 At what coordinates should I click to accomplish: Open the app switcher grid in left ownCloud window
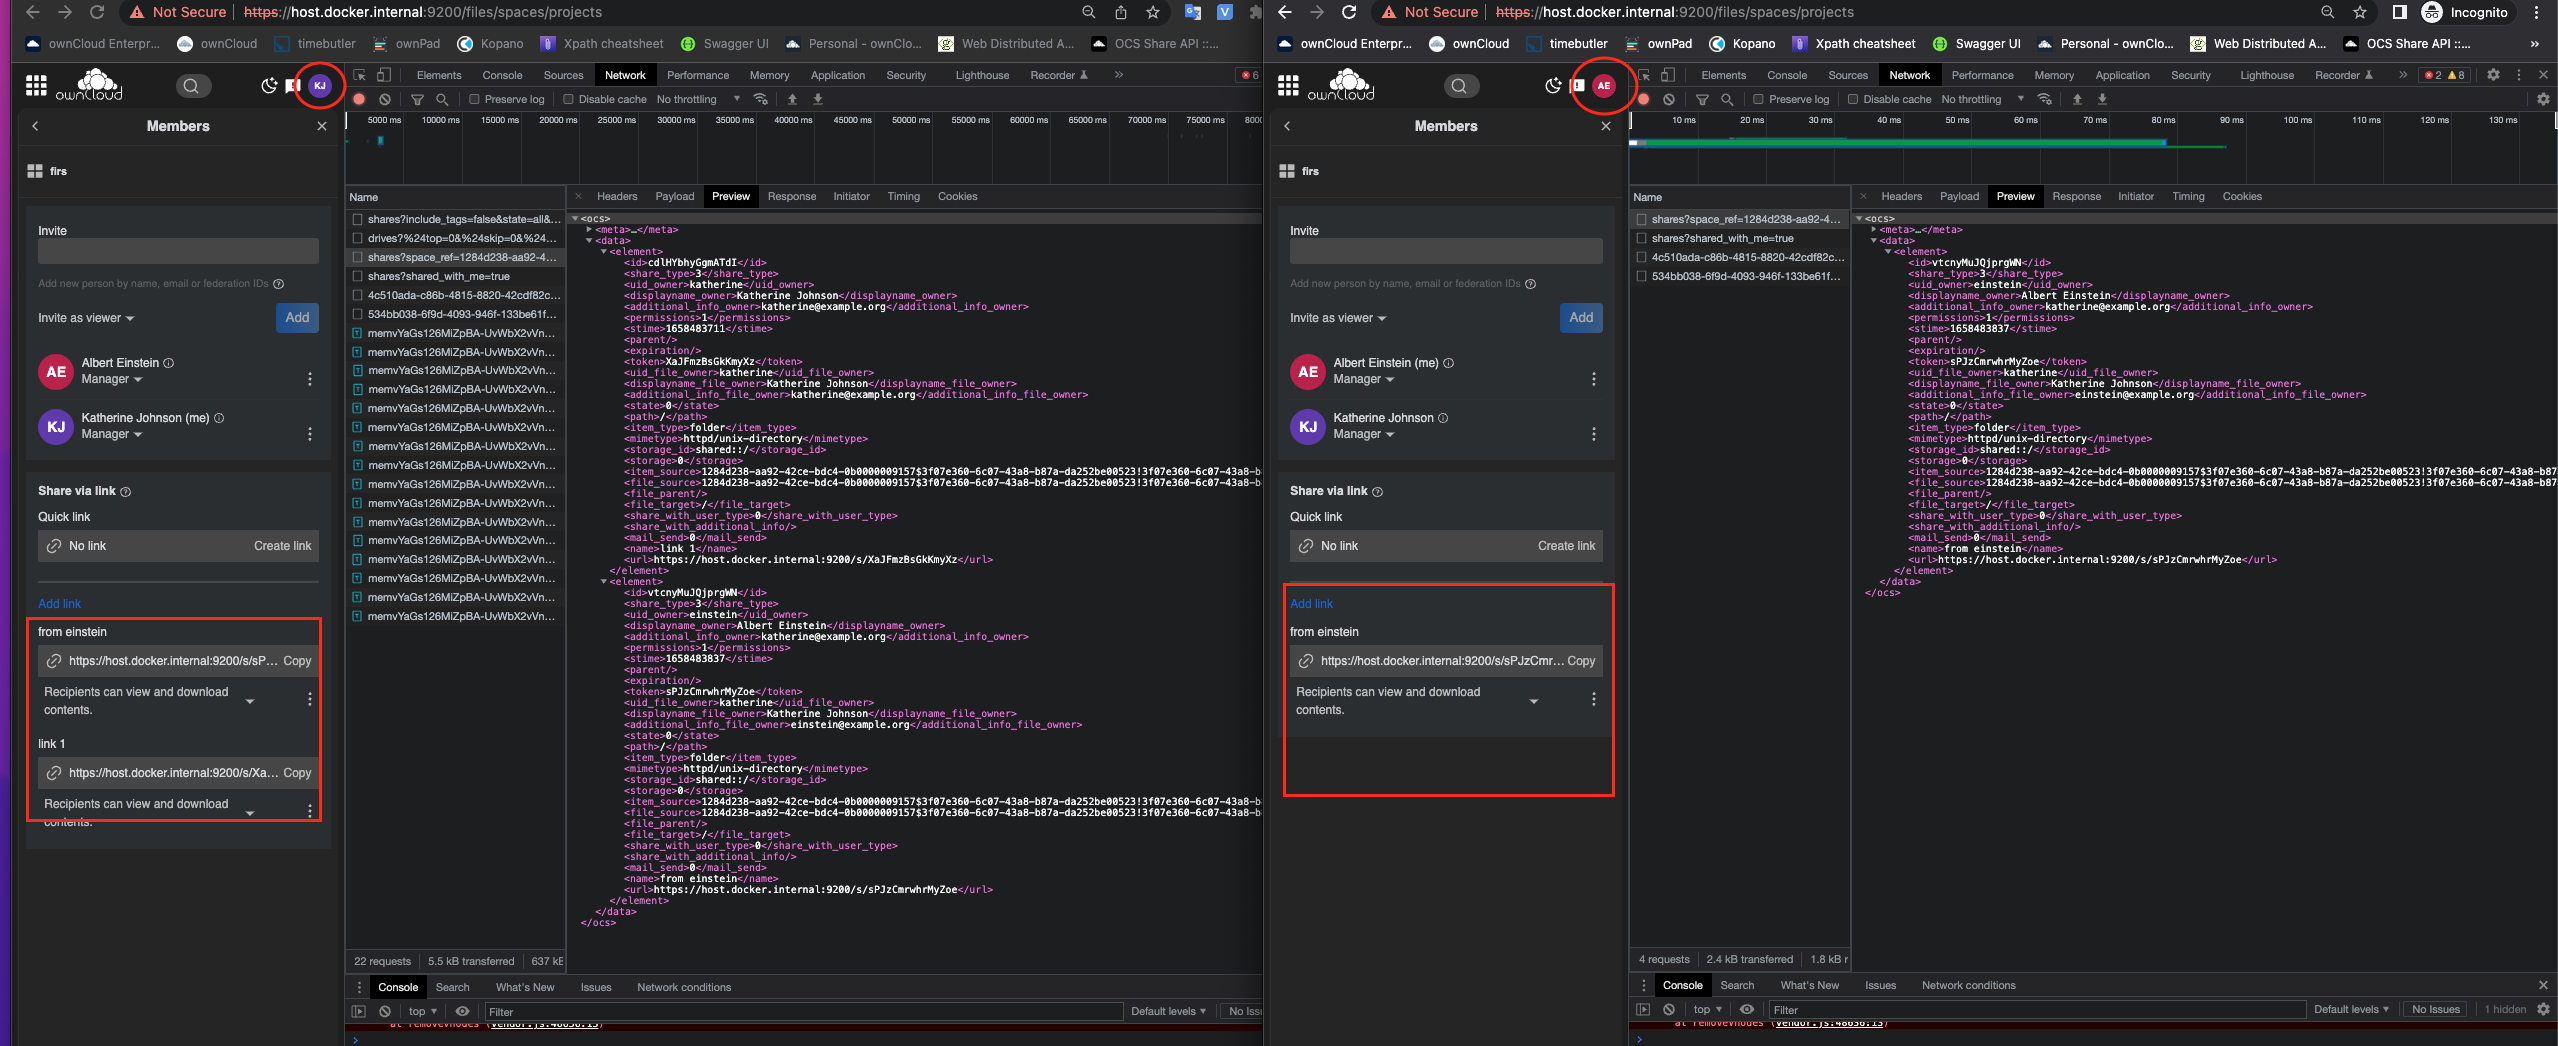click(x=36, y=86)
